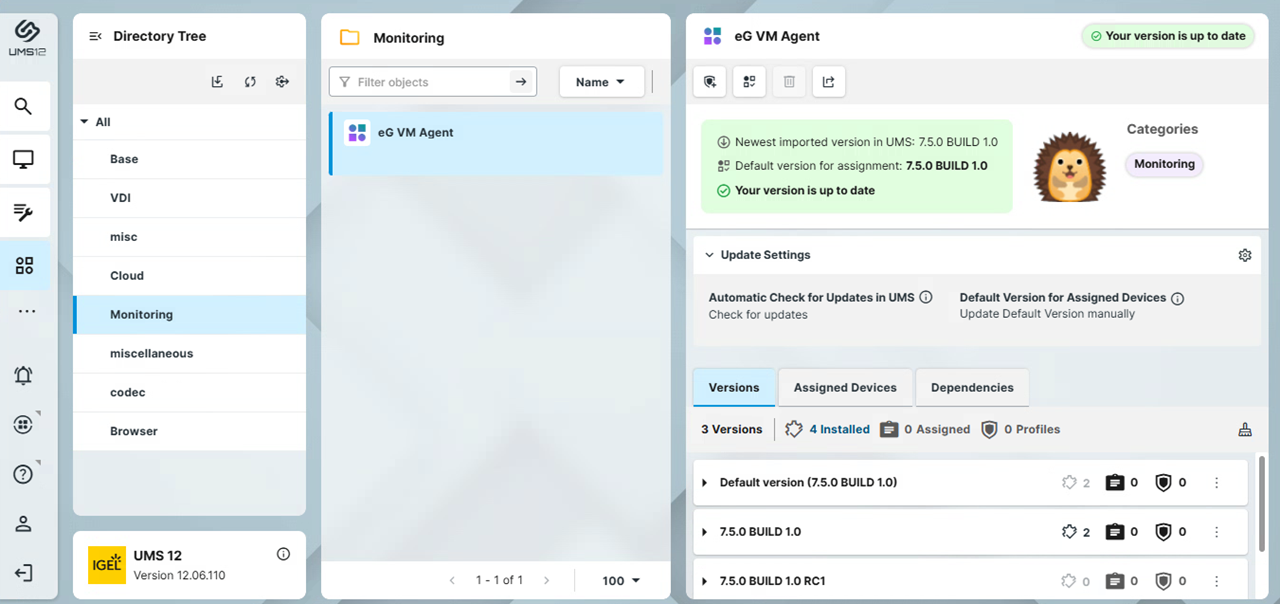Viewport: 1280px width, 604px height.
Task: Select the Cloud folder in the Directory Tree
Action: point(190,276)
